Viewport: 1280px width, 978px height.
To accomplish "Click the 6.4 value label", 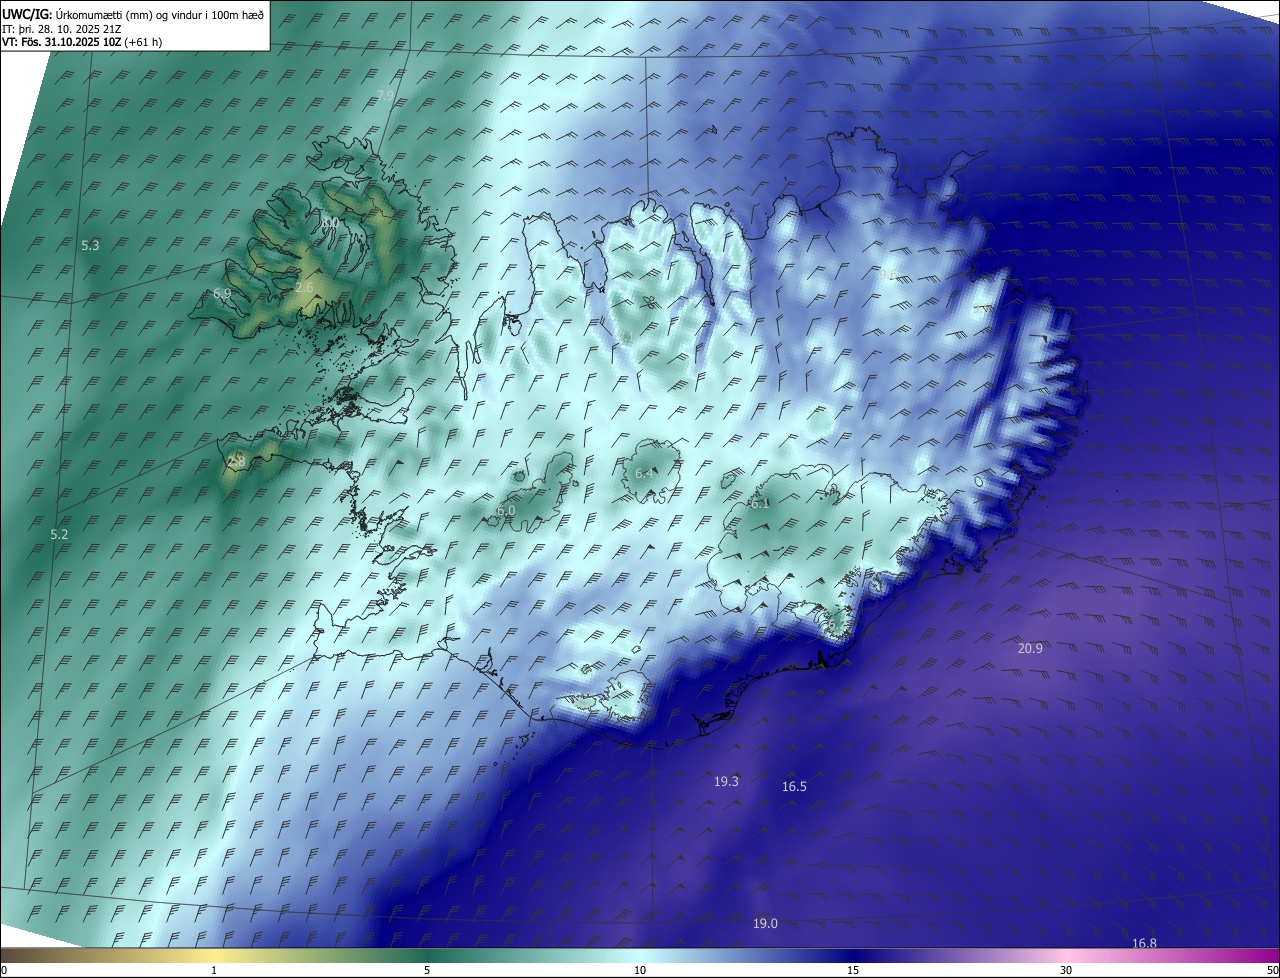I will pyautogui.click(x=644, y=473).
